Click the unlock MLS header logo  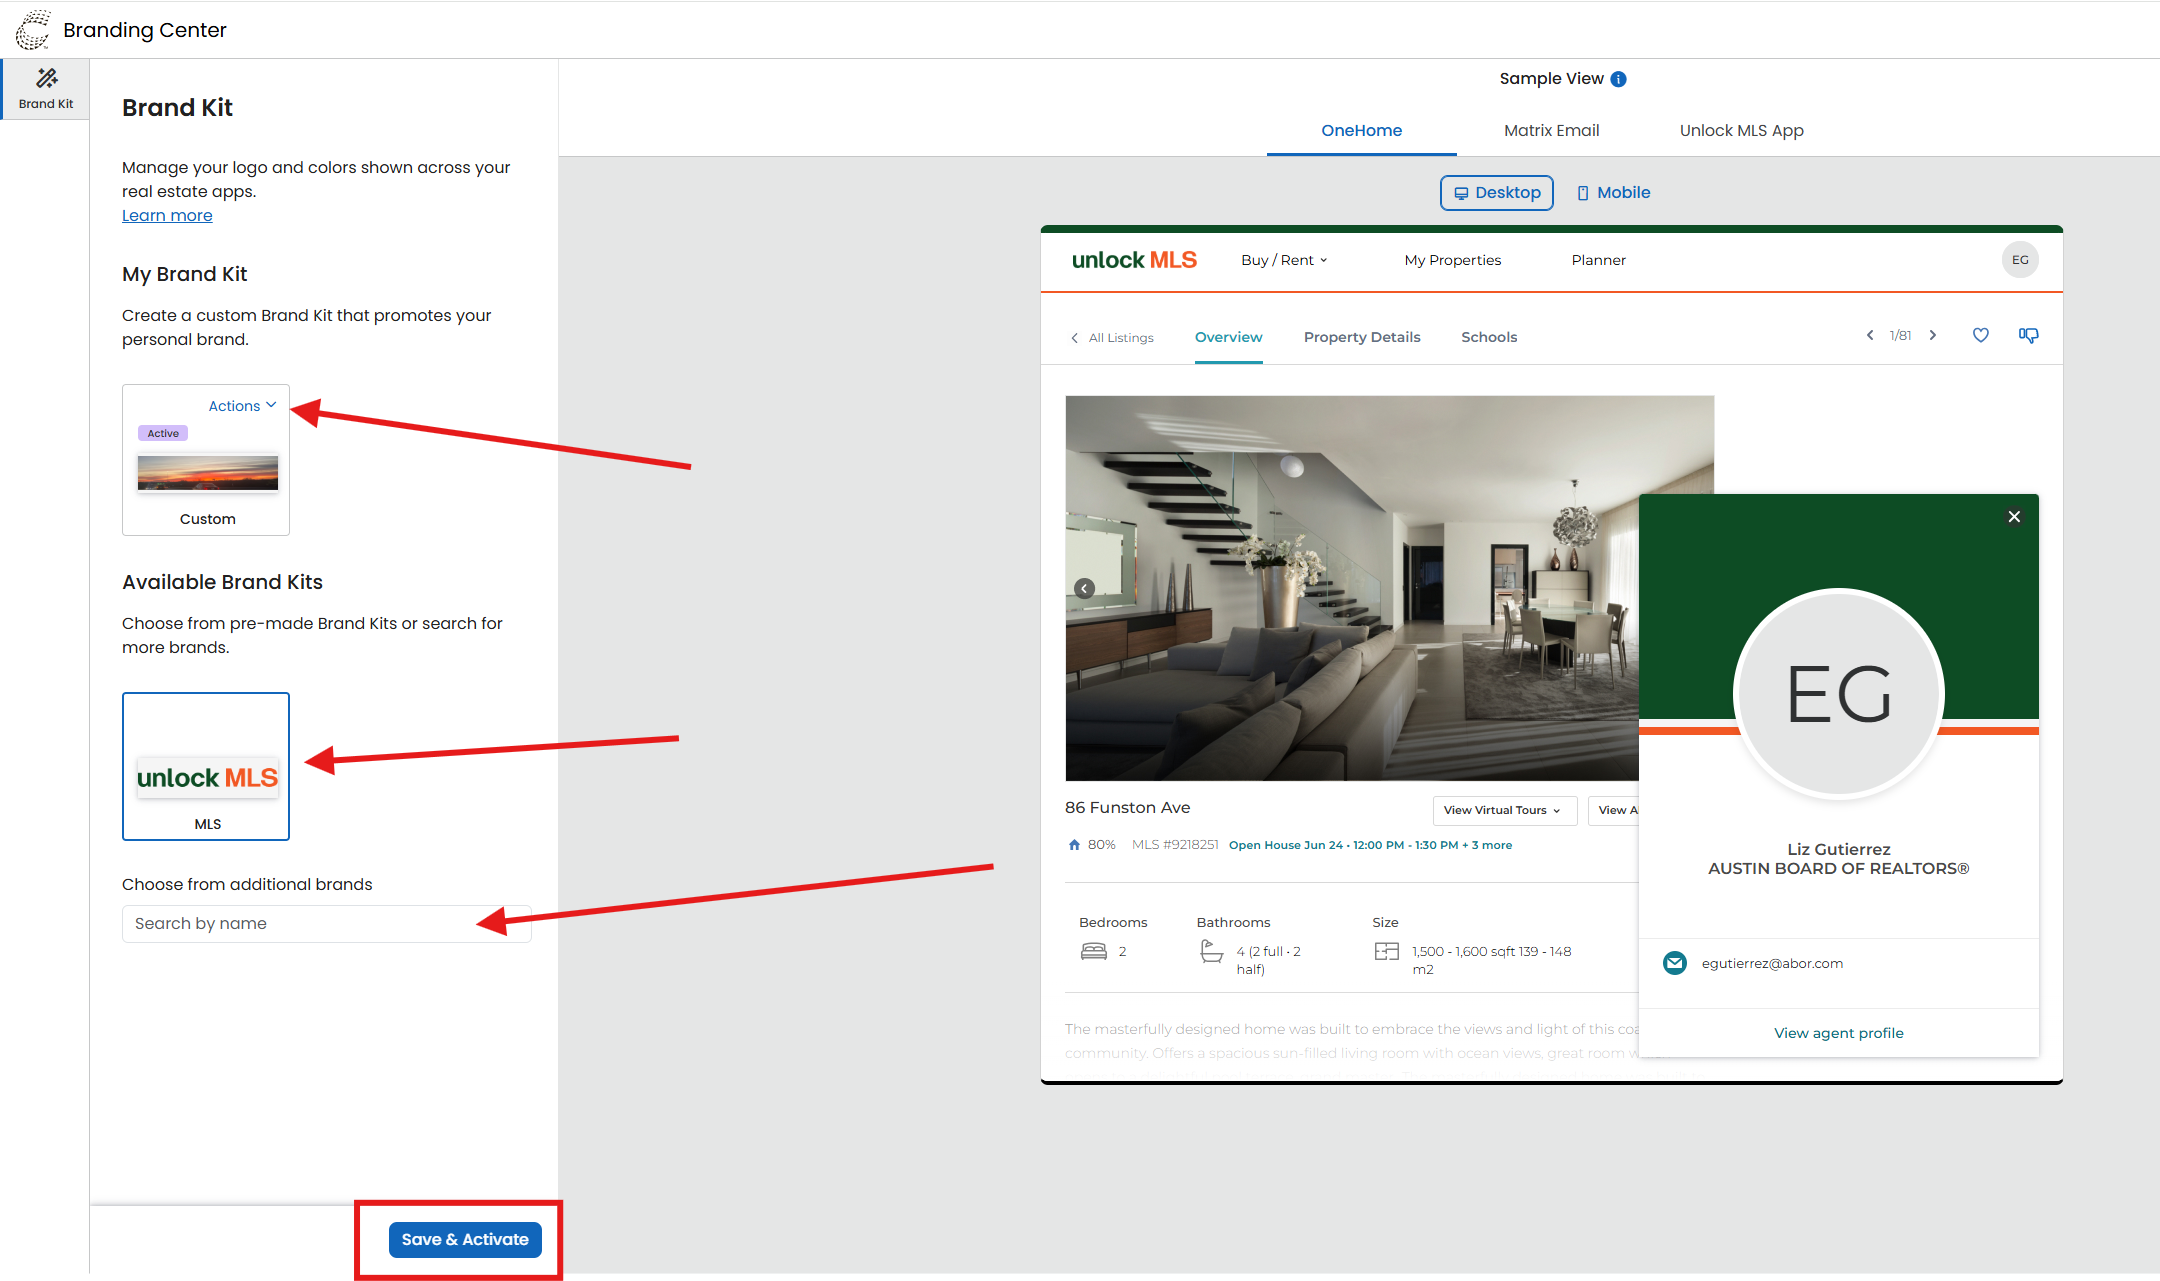1134,260
